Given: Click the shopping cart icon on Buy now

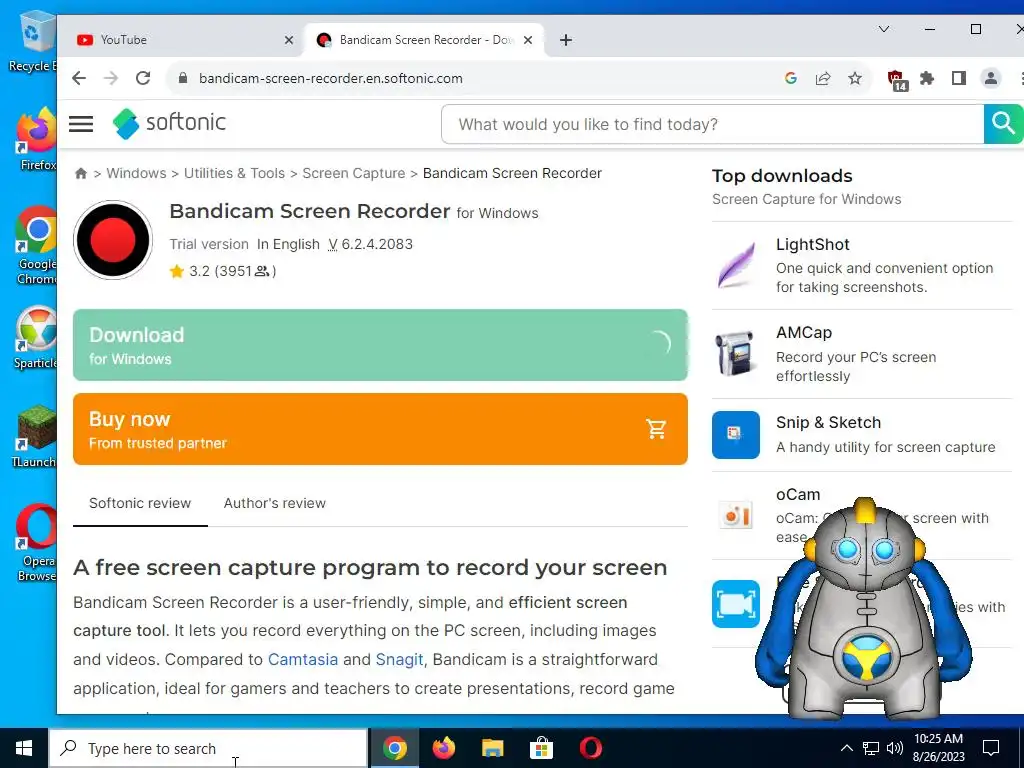Looking at the screenshot, I should (656, 429).
